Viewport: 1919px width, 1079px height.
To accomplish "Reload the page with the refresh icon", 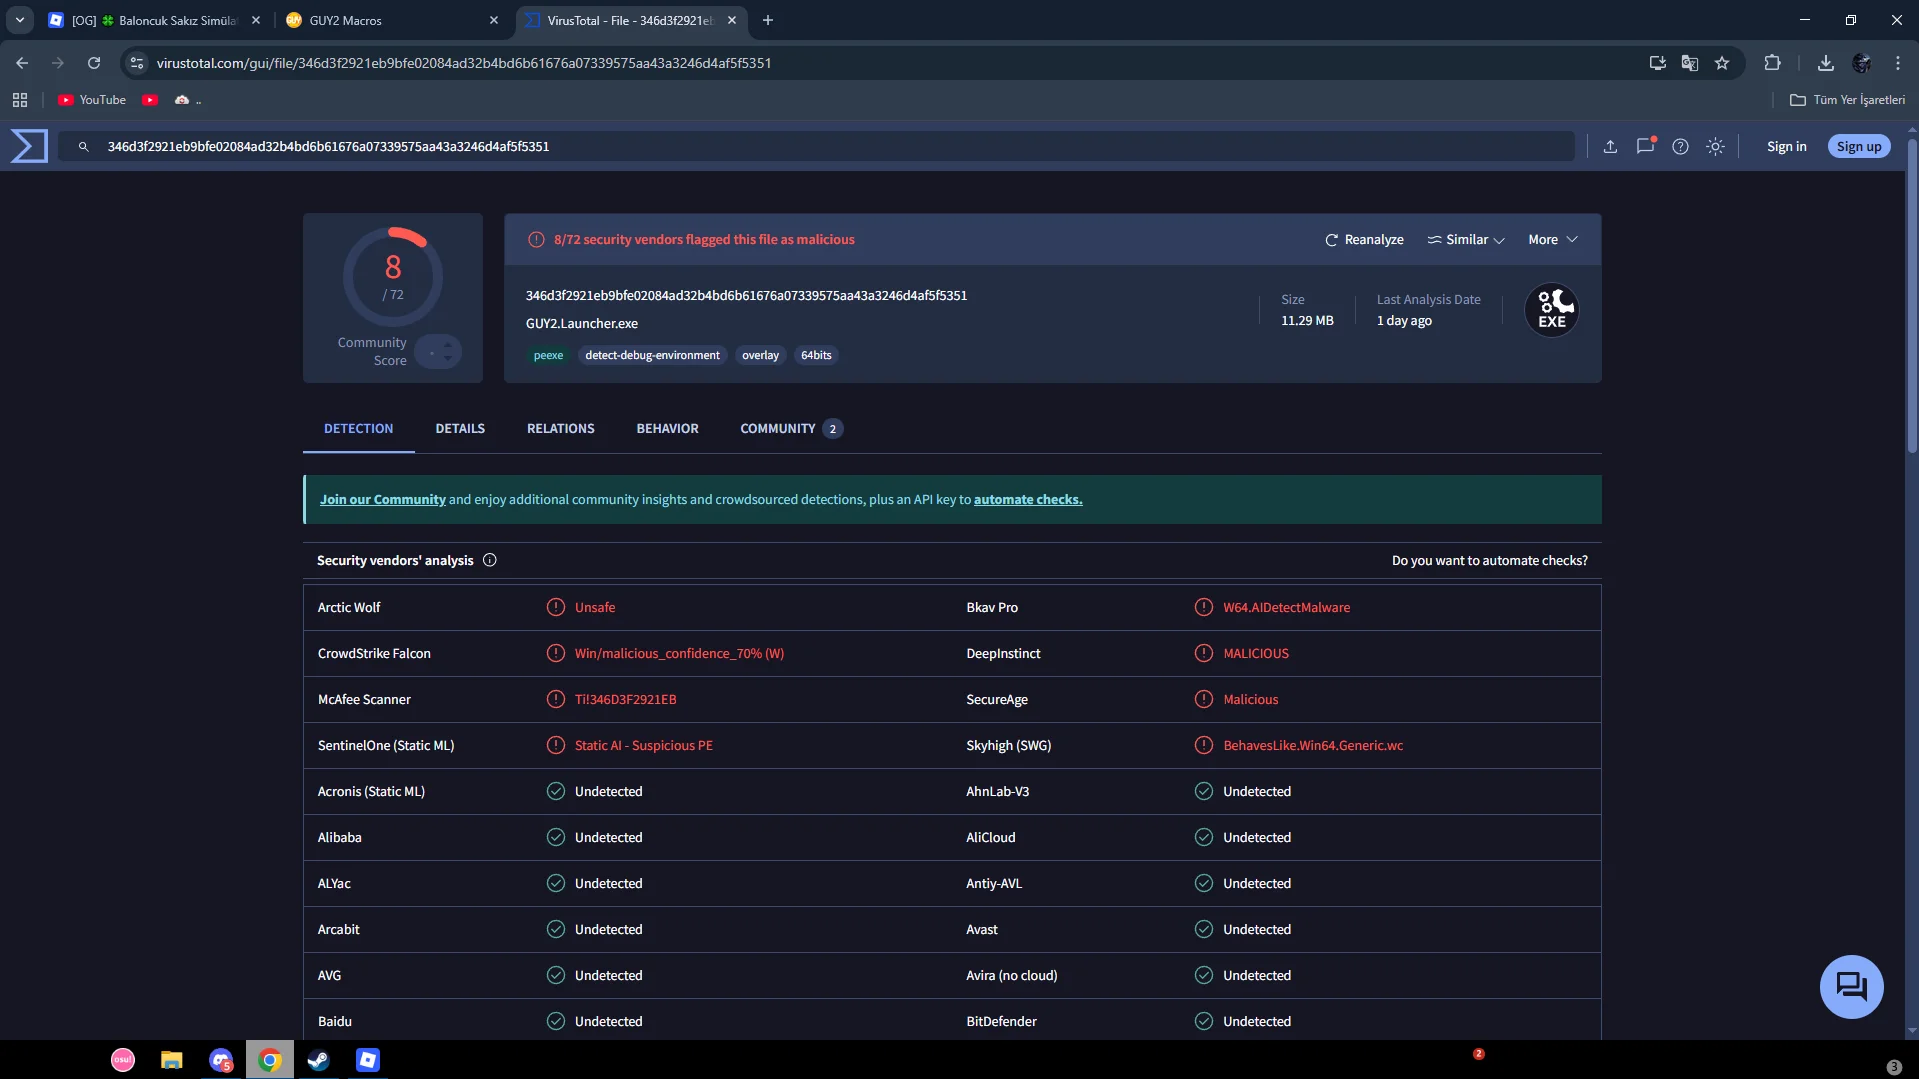I will (x=94, y=63).
